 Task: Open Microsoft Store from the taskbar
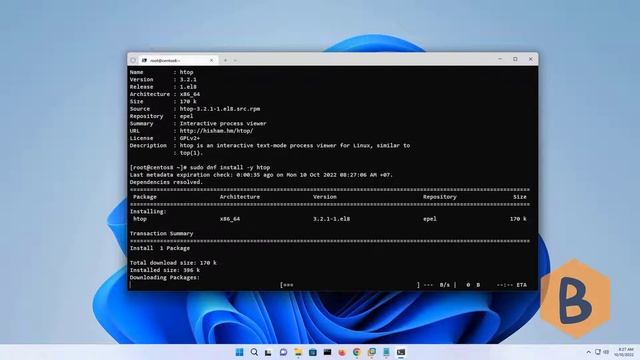click(313, 352)
